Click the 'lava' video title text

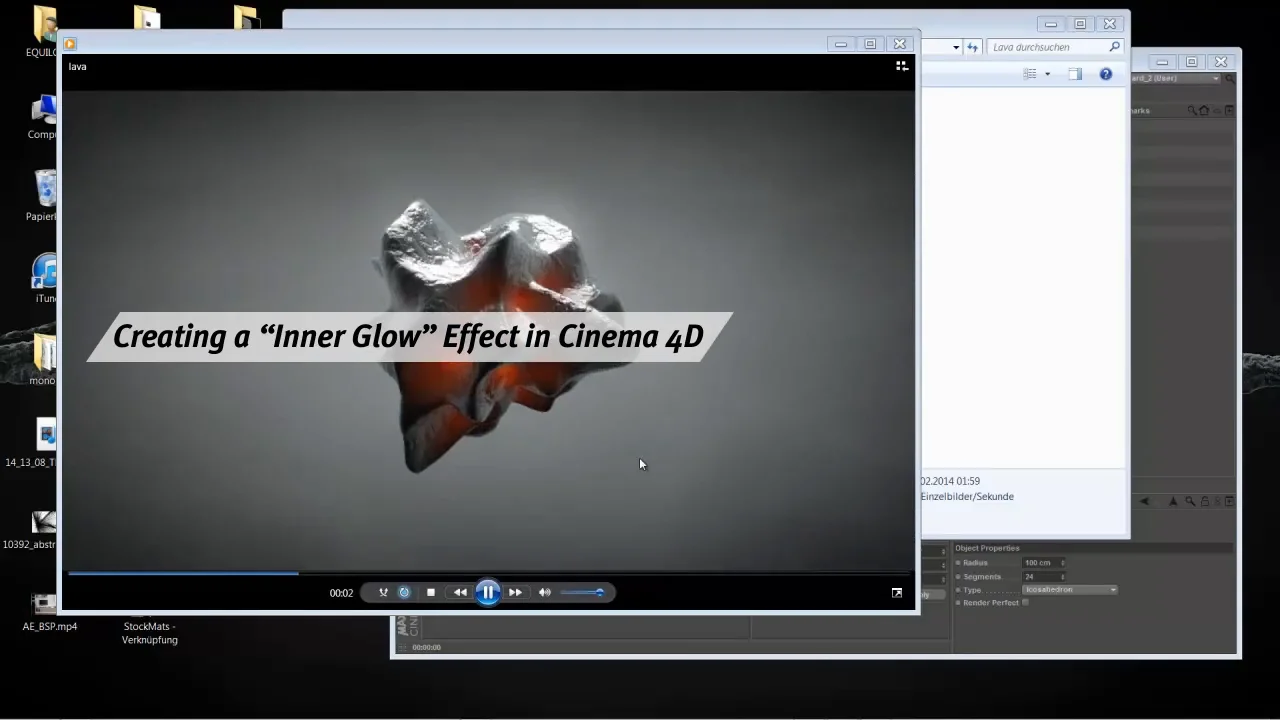[x=78, y=67]
